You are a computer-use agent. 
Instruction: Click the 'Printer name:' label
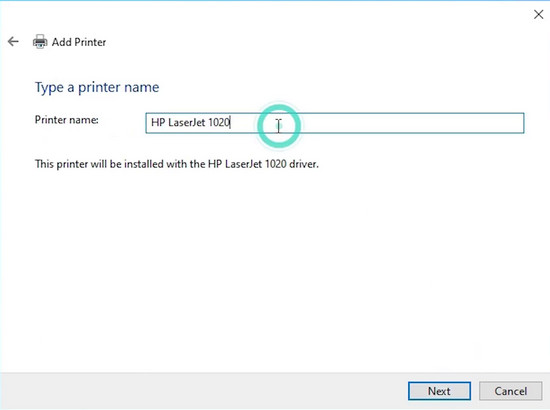pos(67,120)
